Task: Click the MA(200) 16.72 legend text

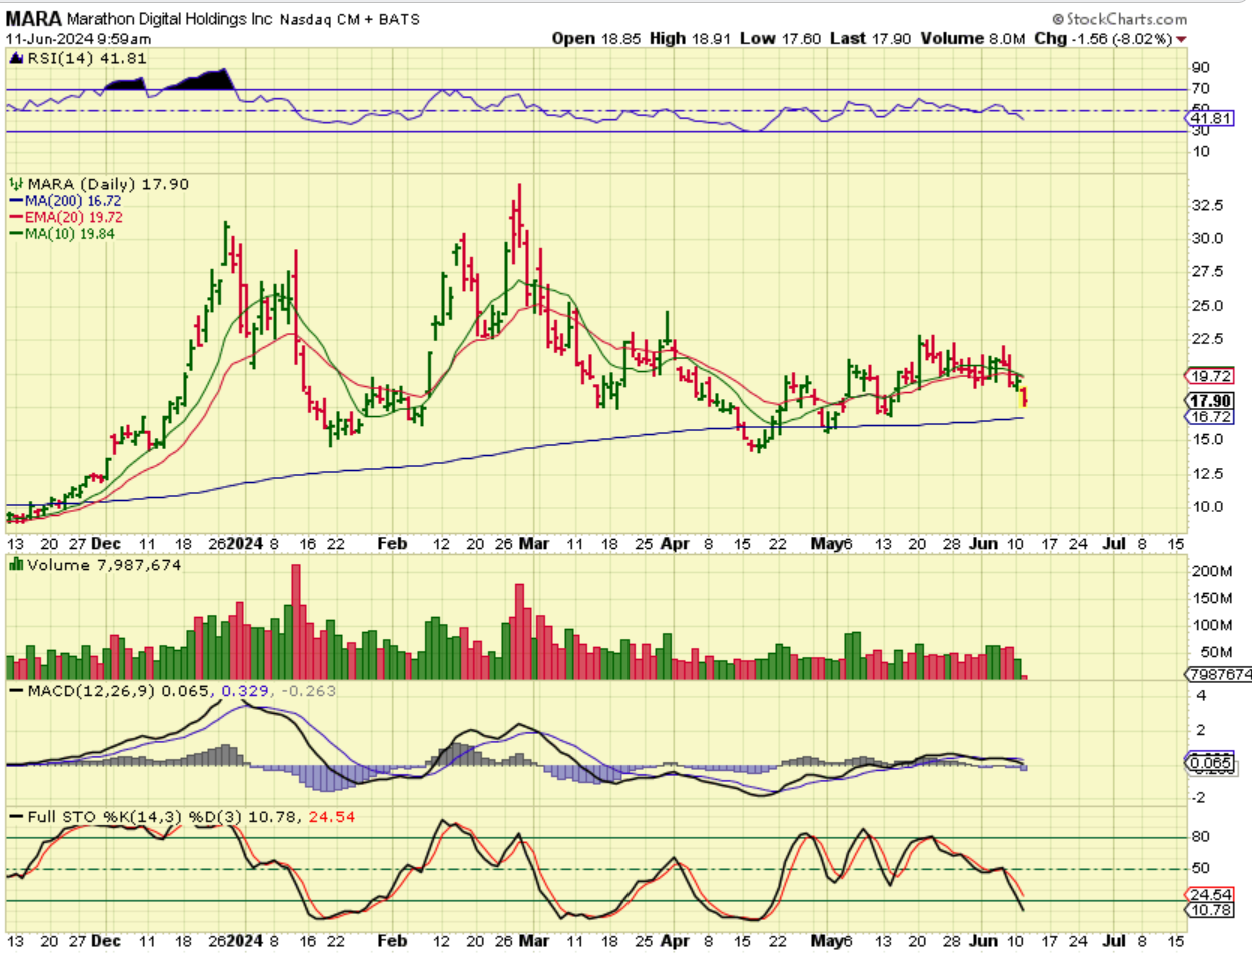Action: point(73,201)
